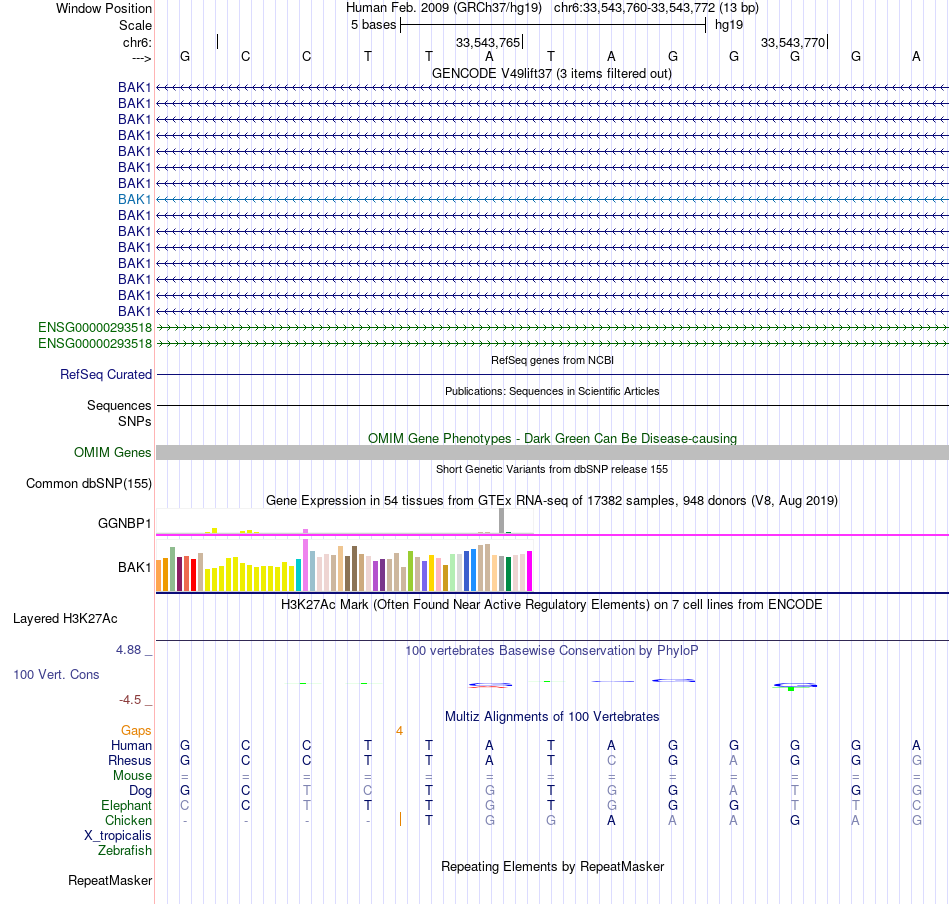The image size is (950, 904).
Task: Click the 33,543,765 coordinate marker
Action: pos(488,42)
